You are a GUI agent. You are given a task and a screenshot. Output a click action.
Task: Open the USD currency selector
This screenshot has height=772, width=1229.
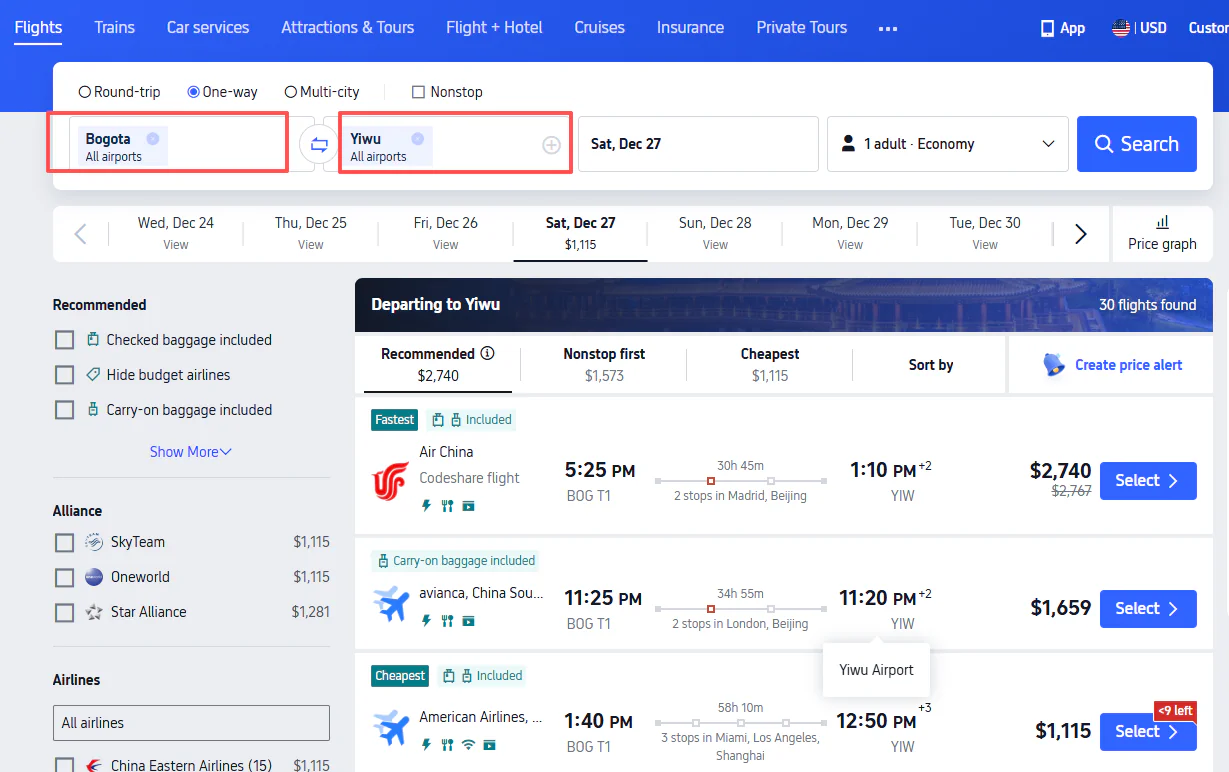[x=1140, y=28]
